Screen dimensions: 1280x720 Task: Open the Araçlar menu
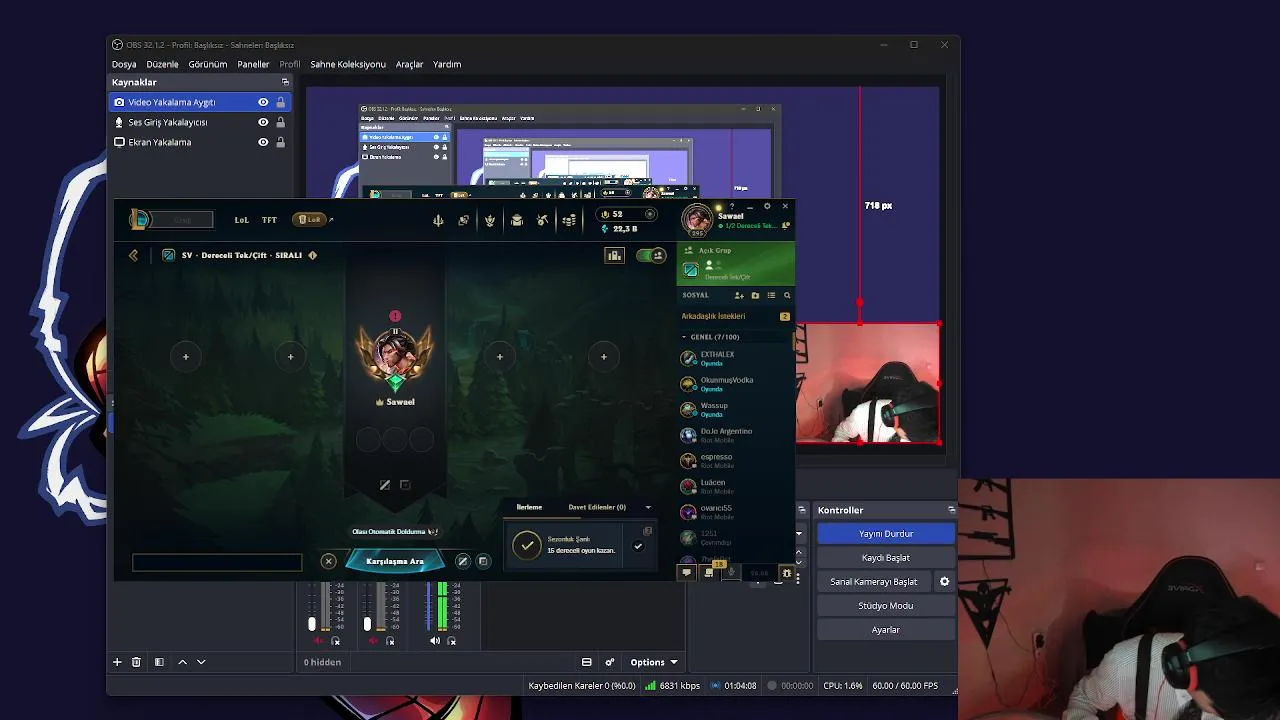coord(410,64)
